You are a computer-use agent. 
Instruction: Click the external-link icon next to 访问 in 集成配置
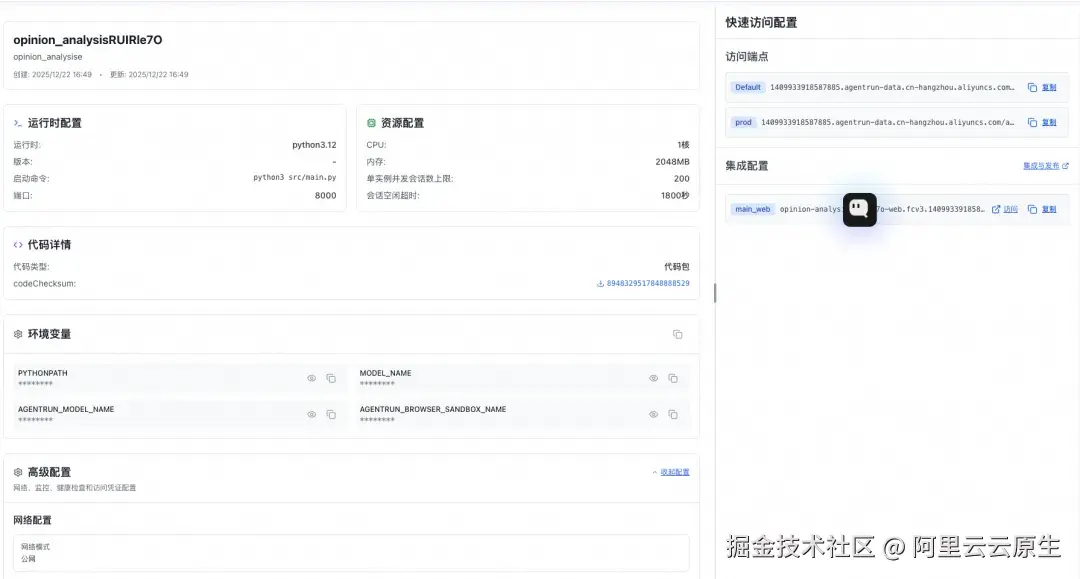tap(997, 209)
